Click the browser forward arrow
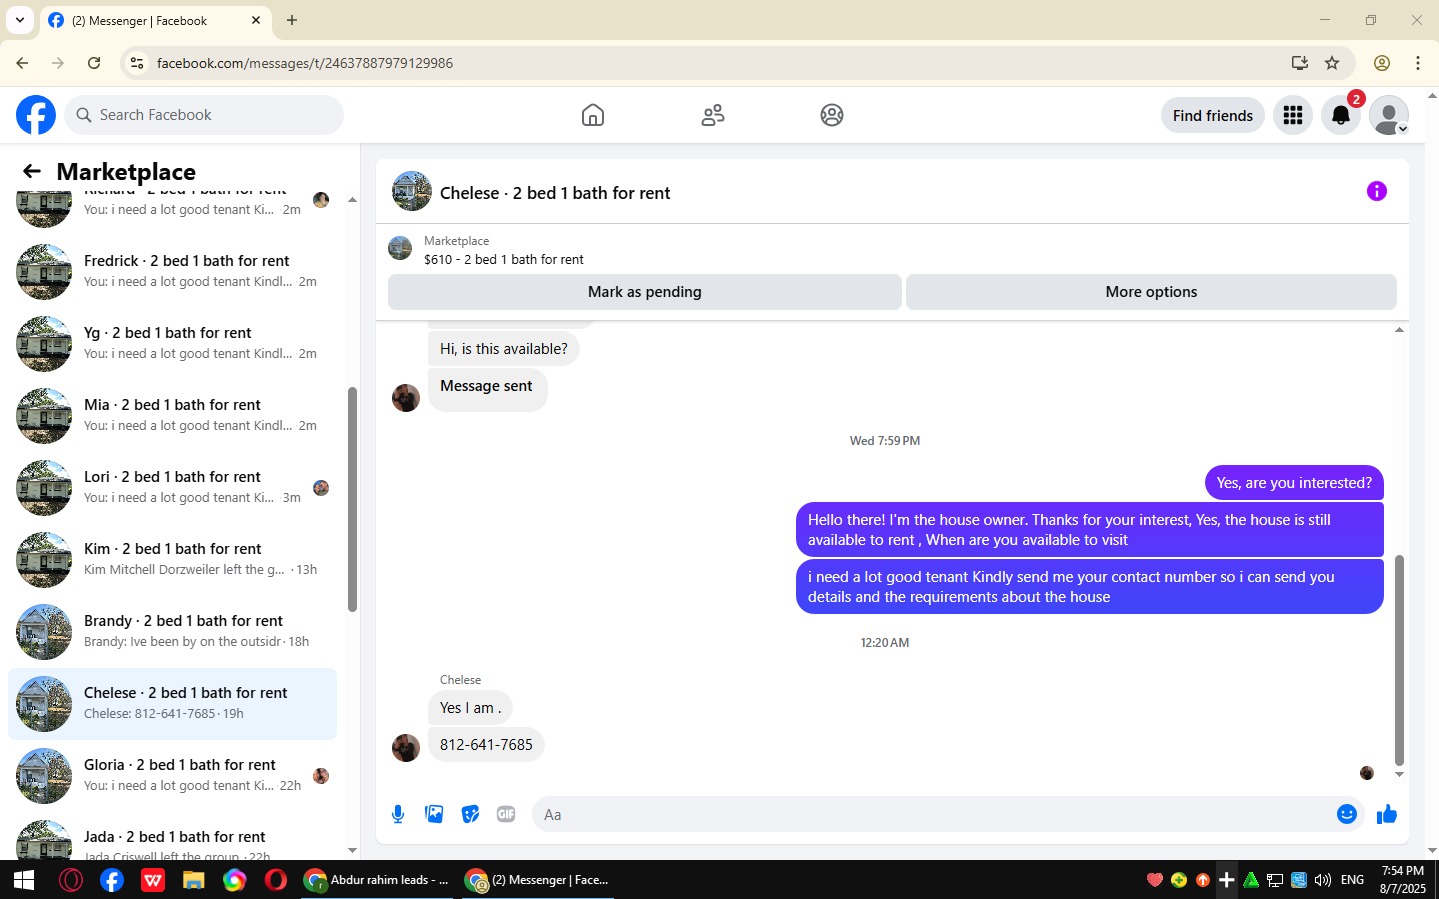The height and width of the screenshot is (899, 1439). pos(58,63)
